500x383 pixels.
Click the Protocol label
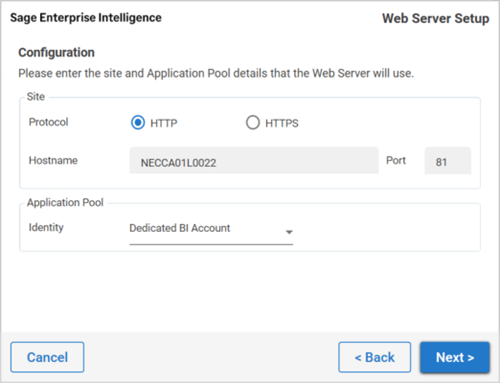[x=48, y=122]
